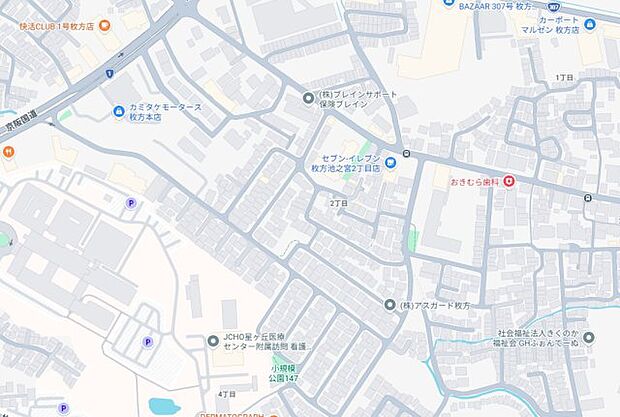This screenshot has width=620, height=417.
Task: Open the orange restaurant fork-knife marker
Action: pos(8,151)
